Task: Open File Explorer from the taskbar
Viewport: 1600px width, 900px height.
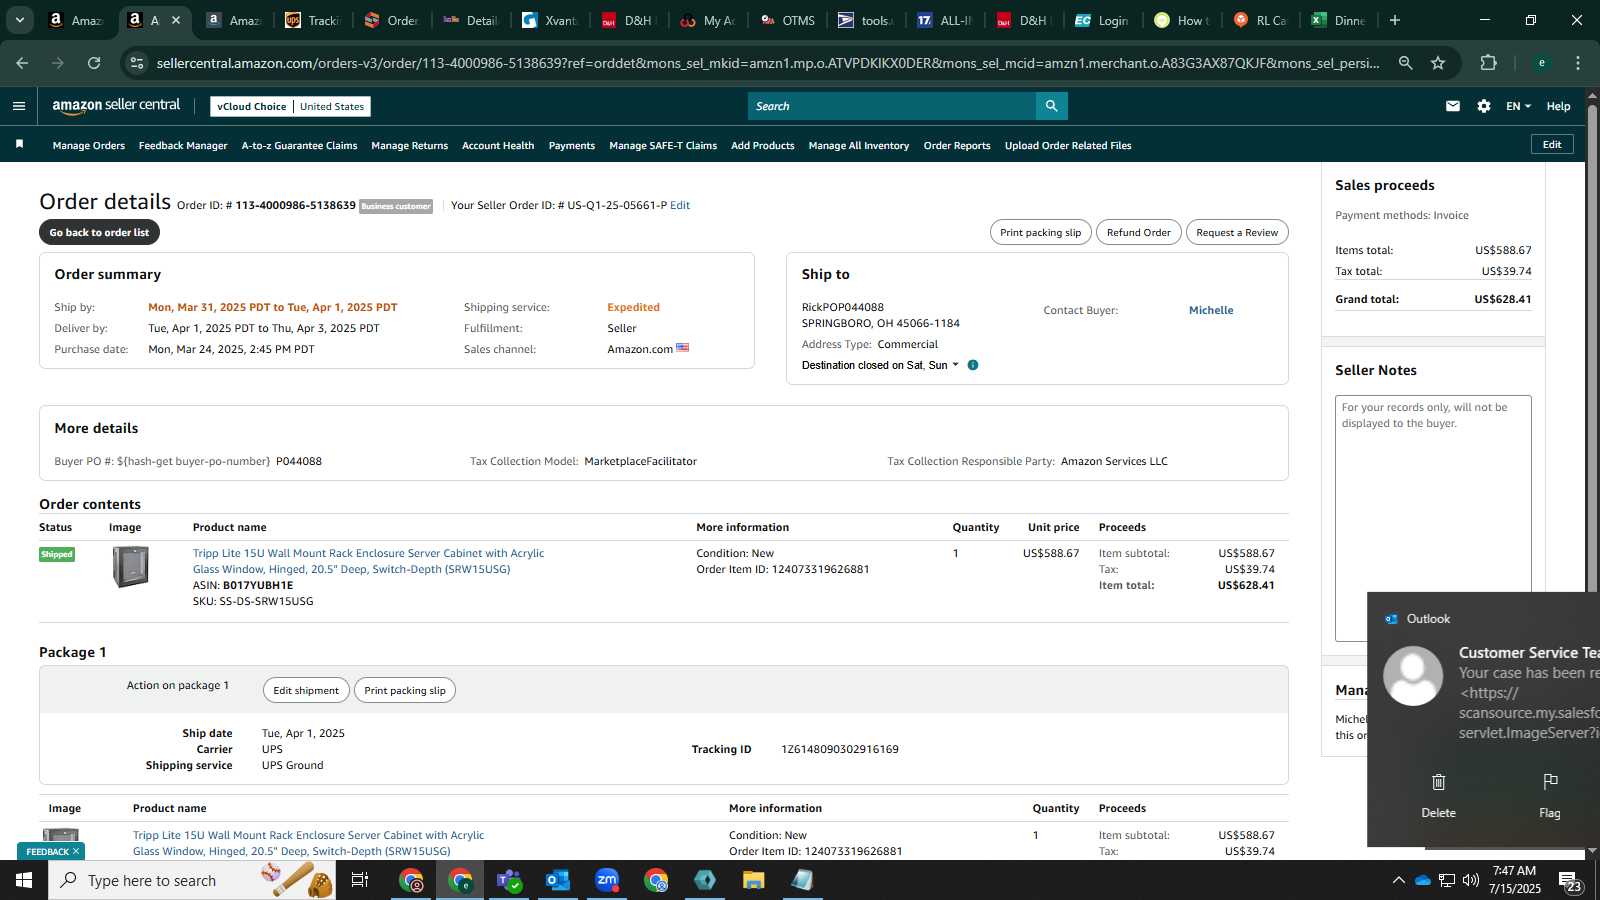Action: pyautogui.click(x=753, y=880)
